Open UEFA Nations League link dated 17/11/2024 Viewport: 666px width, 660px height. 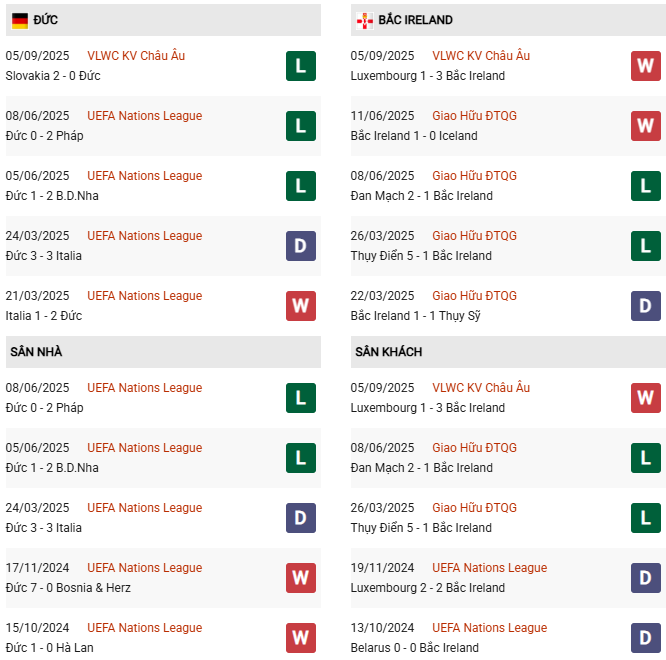coord(144,568)
